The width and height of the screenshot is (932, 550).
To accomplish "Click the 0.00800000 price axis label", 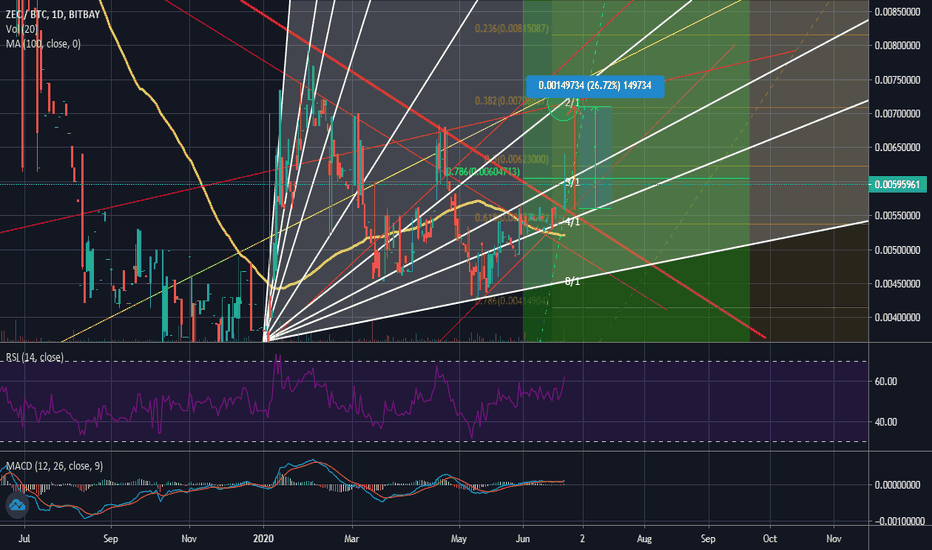I will click(898, 46).
